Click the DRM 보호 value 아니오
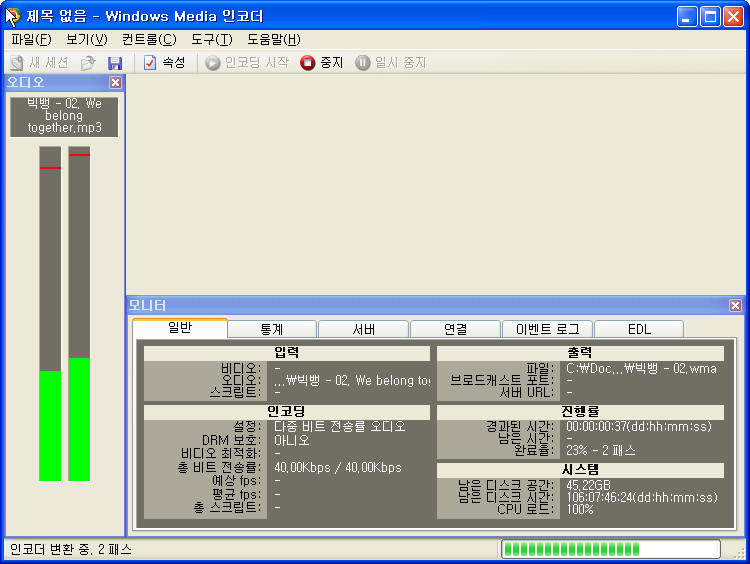750x564 pixels. pos(291,440)
